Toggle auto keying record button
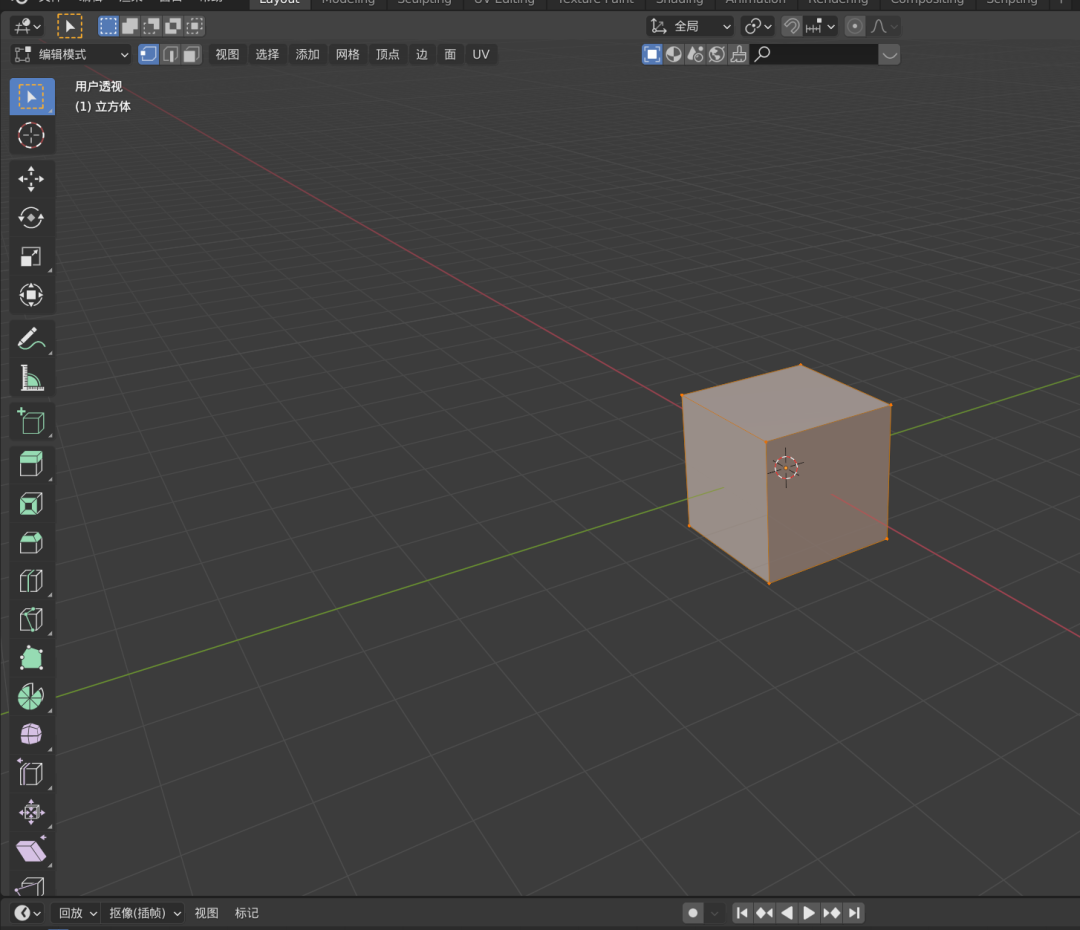The width and height of the screenshot is (1080, 930). pyautogui.click(x=693, y=913)
